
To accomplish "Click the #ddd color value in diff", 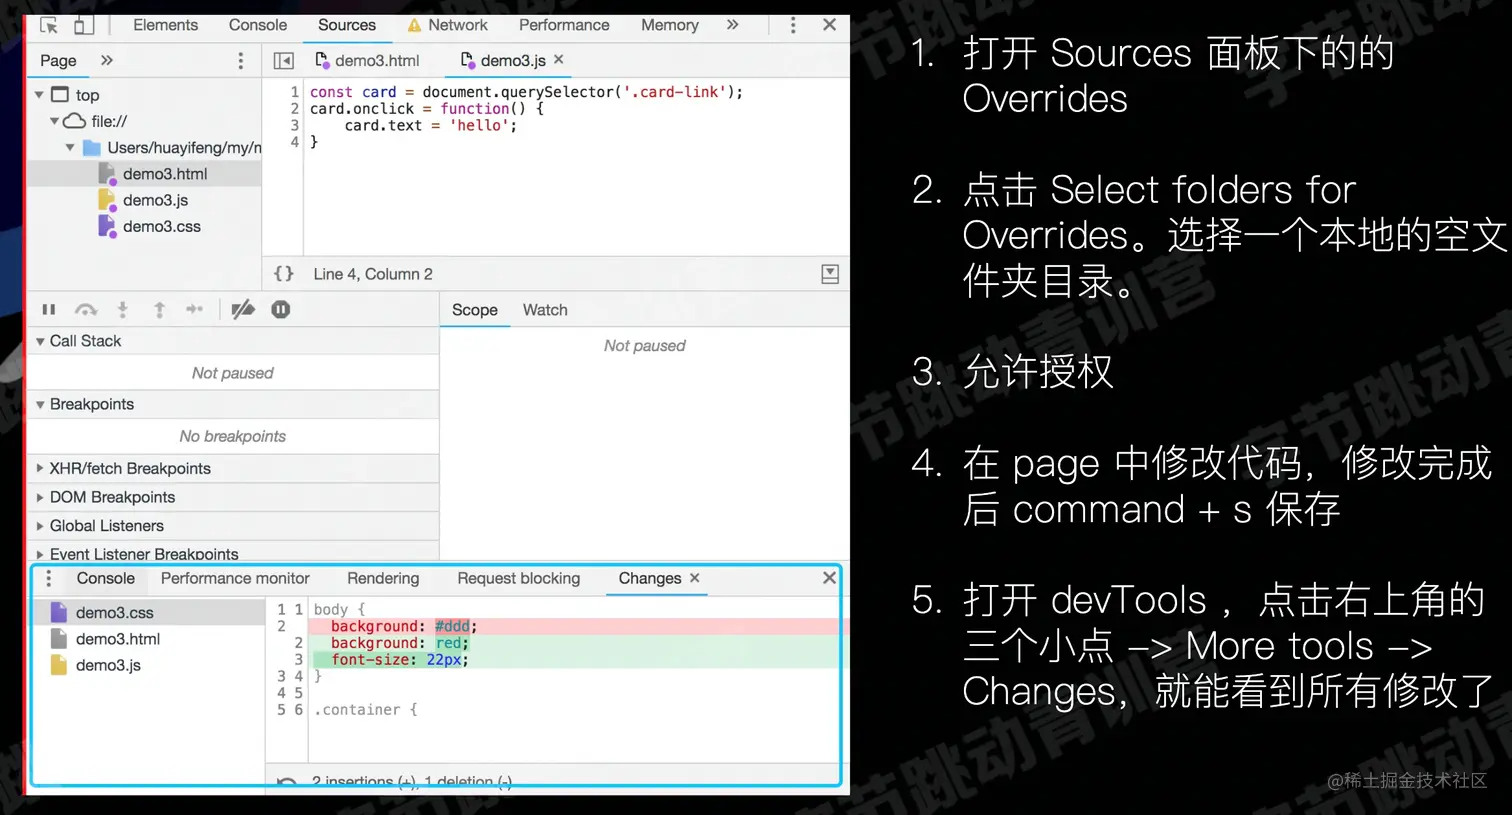I will pos(452,626).
